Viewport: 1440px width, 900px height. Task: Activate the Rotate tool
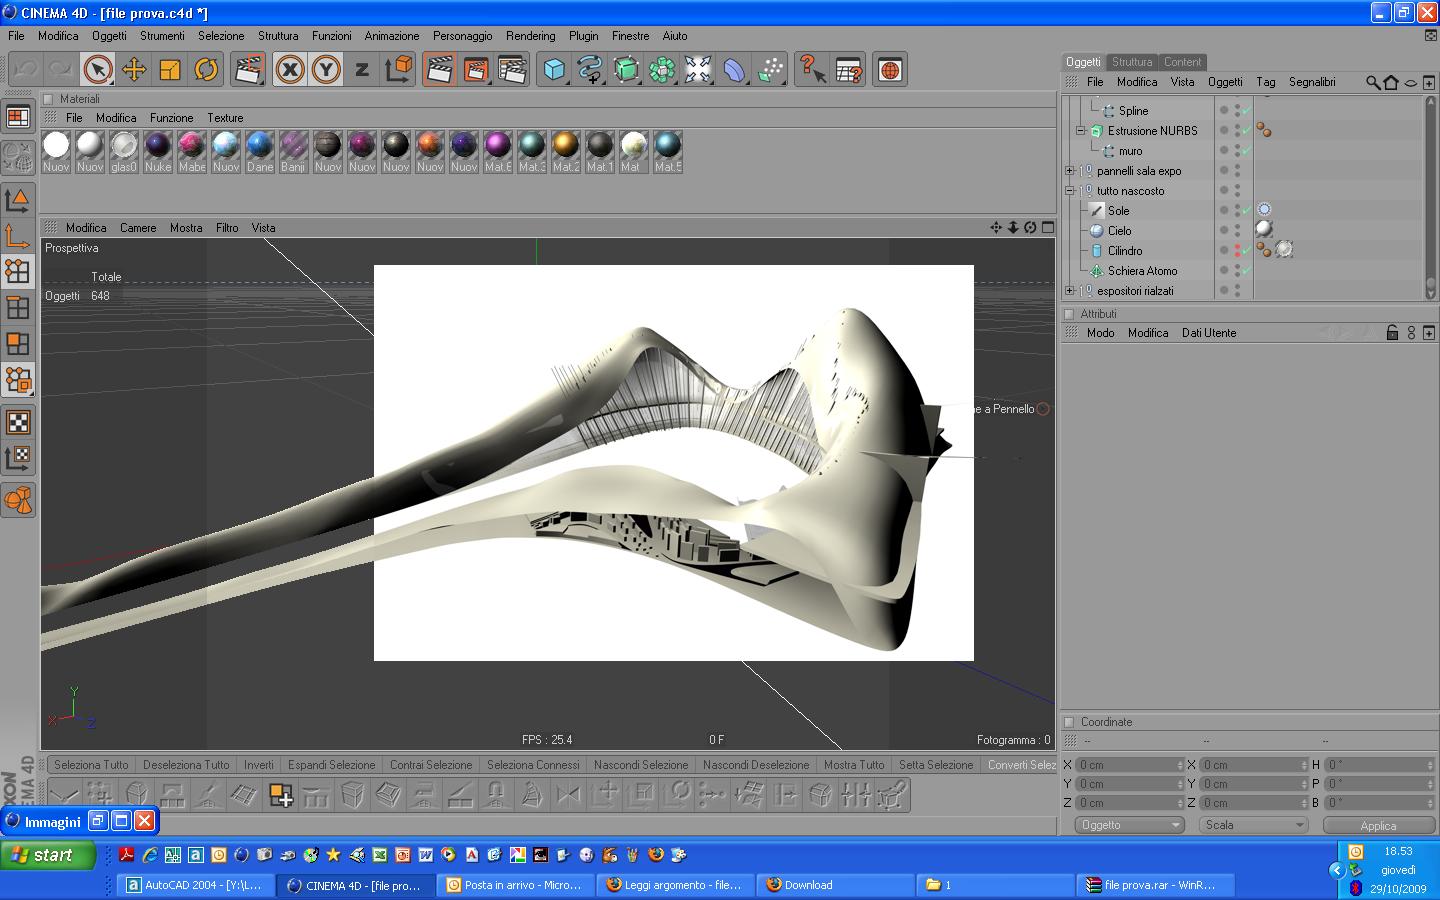[206, 69]
